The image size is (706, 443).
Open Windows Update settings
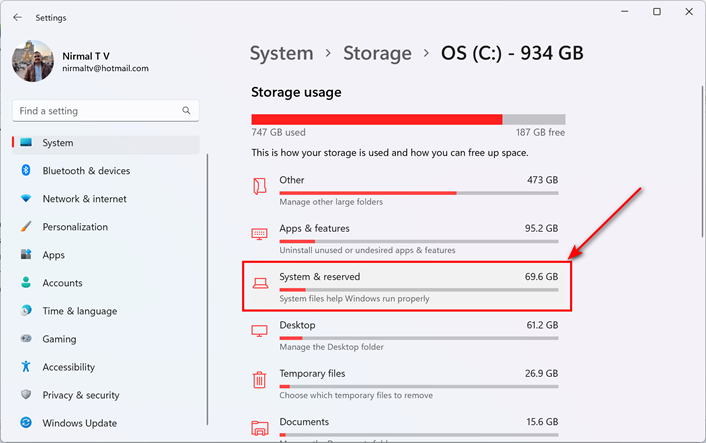106,423
